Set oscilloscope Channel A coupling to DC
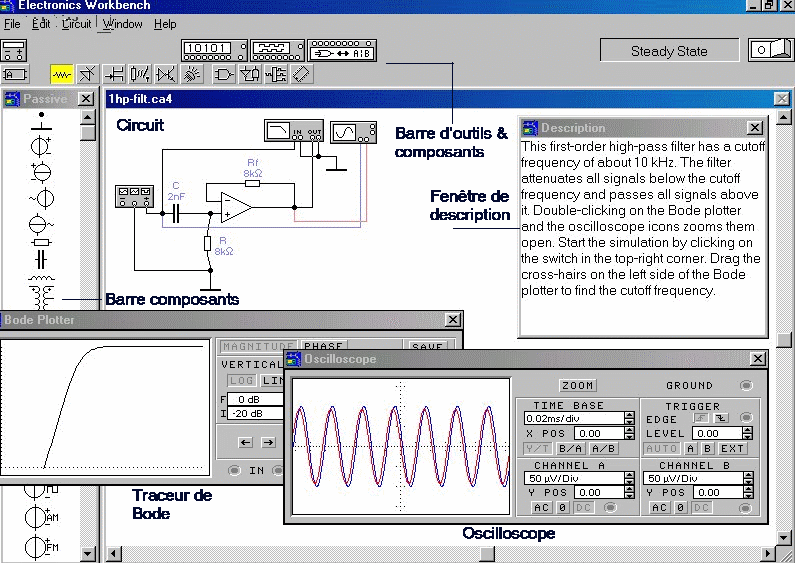The image size is (795, 563). (584, 507)
